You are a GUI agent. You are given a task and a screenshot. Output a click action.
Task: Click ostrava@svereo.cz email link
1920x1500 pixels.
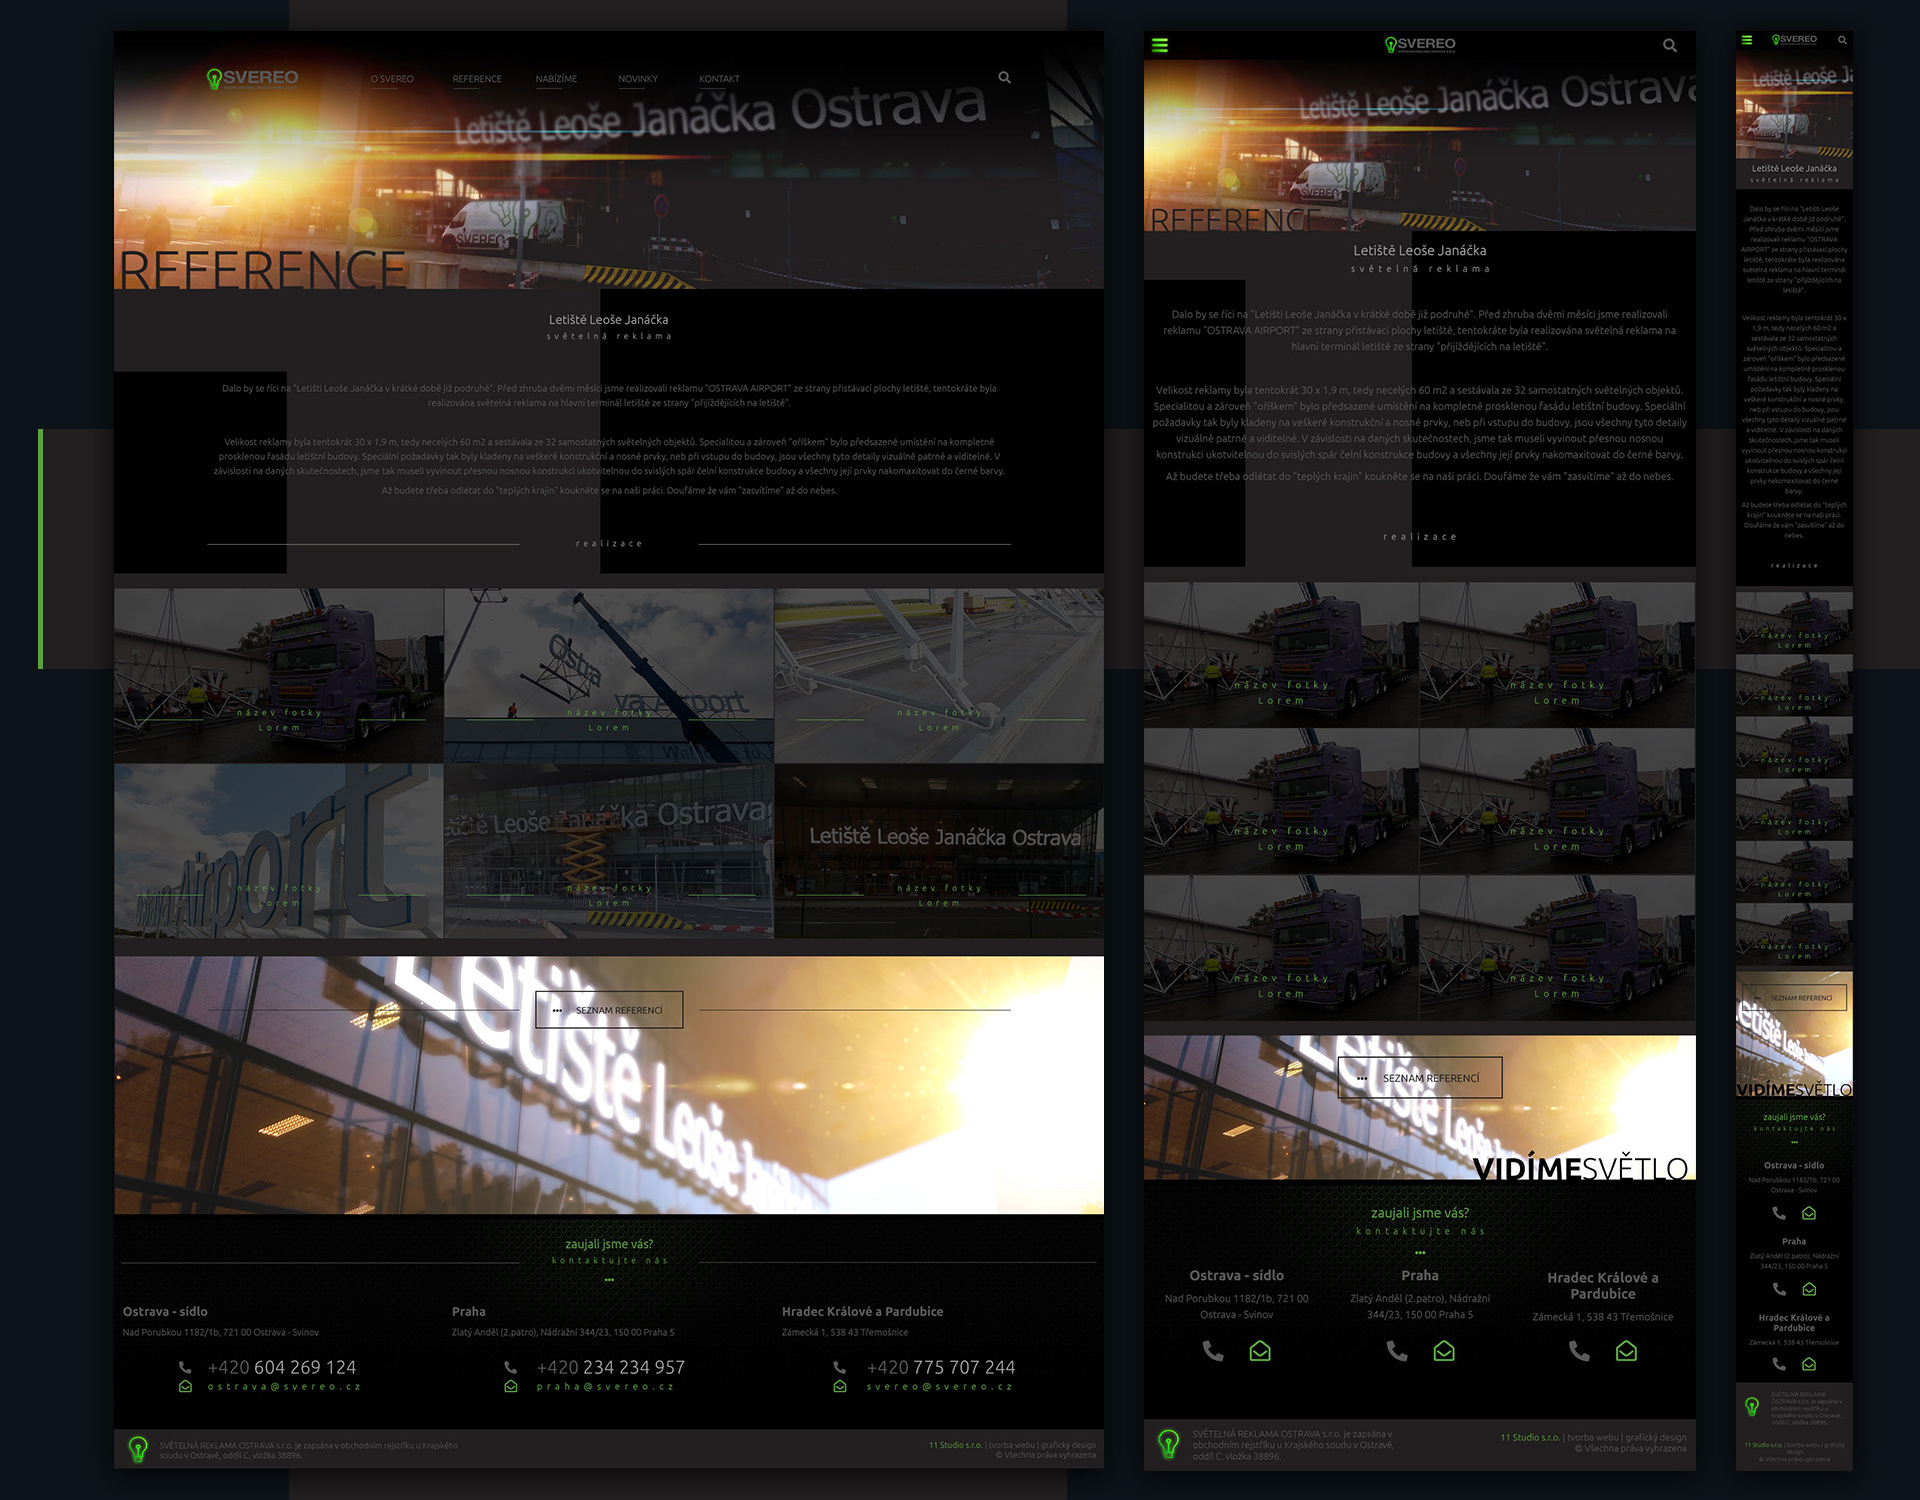point(283,1387)
